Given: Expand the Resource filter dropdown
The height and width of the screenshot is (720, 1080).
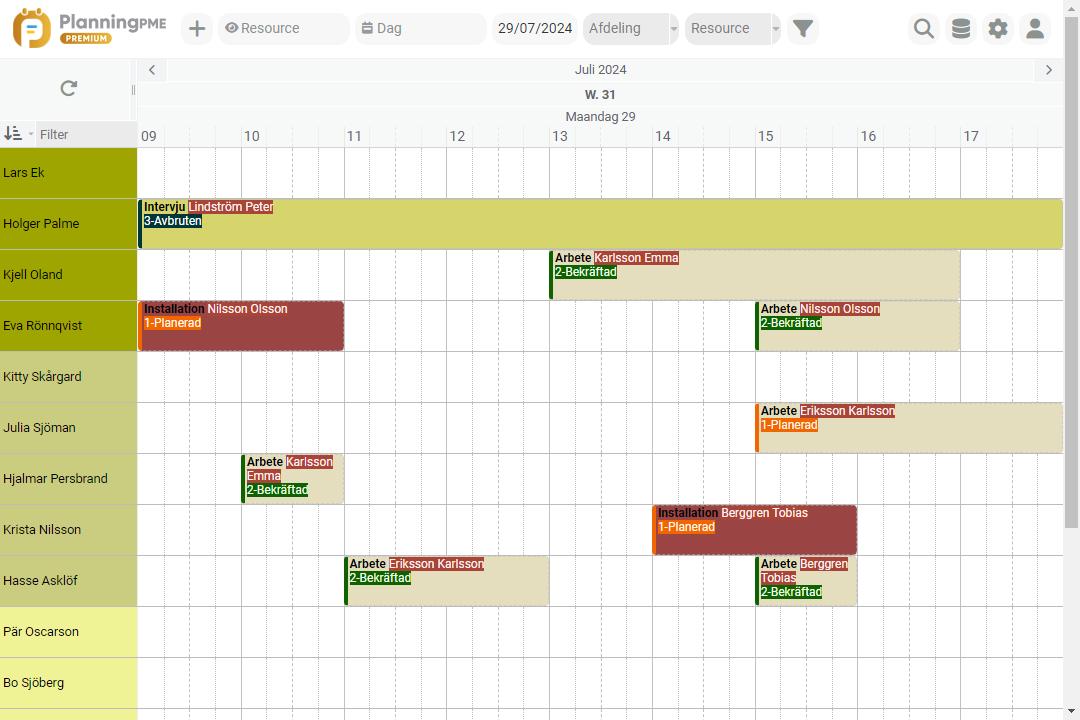Looking at the screenshot, I should click(732, 28).
